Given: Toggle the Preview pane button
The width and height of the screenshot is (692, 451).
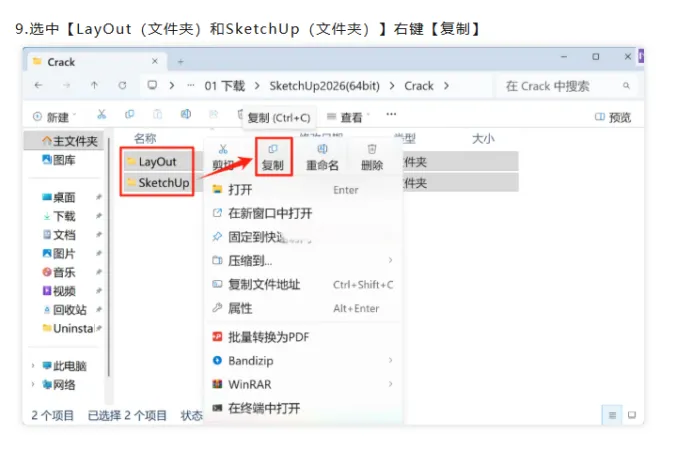Looking at the screenshot, I should (x=613, y=117).
